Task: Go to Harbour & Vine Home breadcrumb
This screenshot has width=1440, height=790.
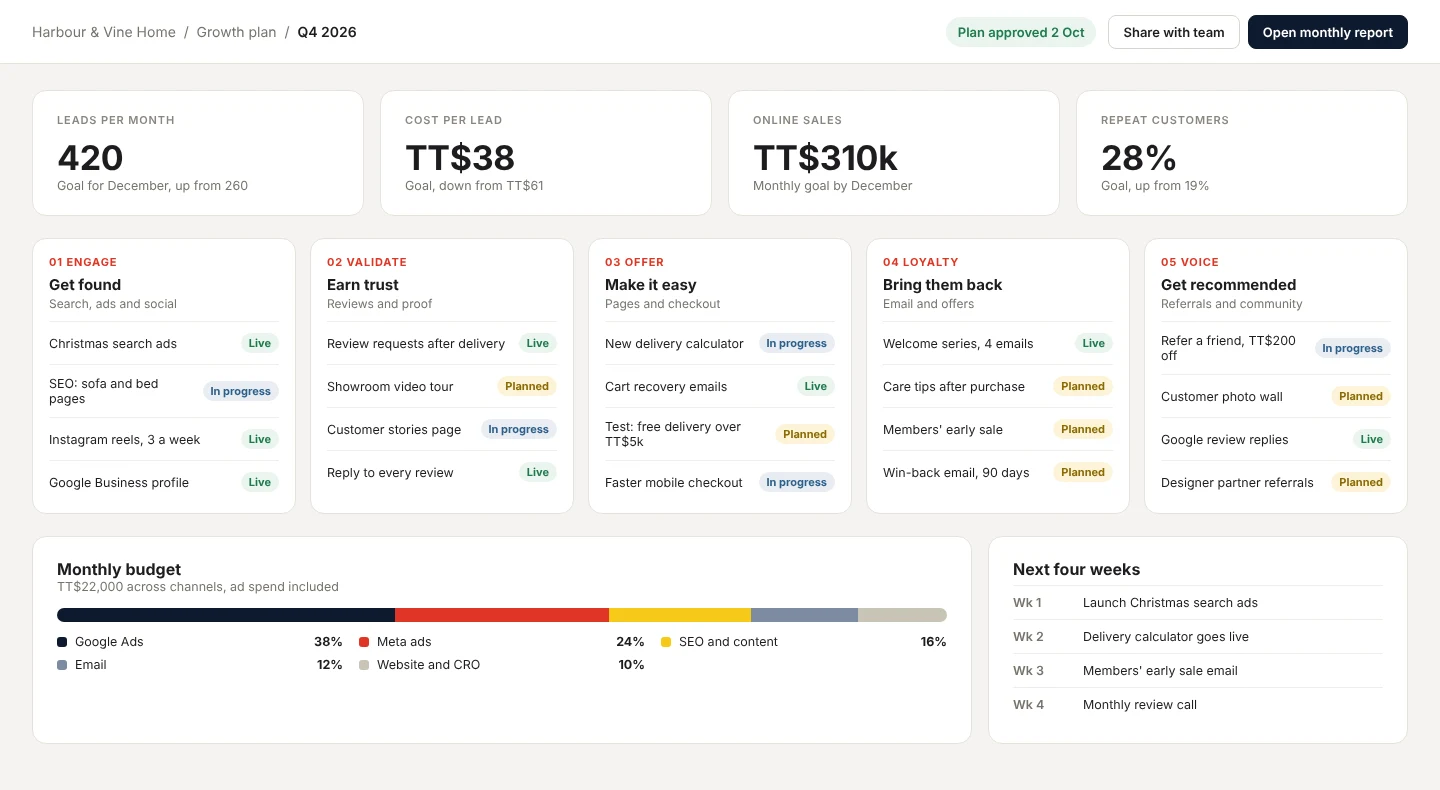Action: coord(104,32)
